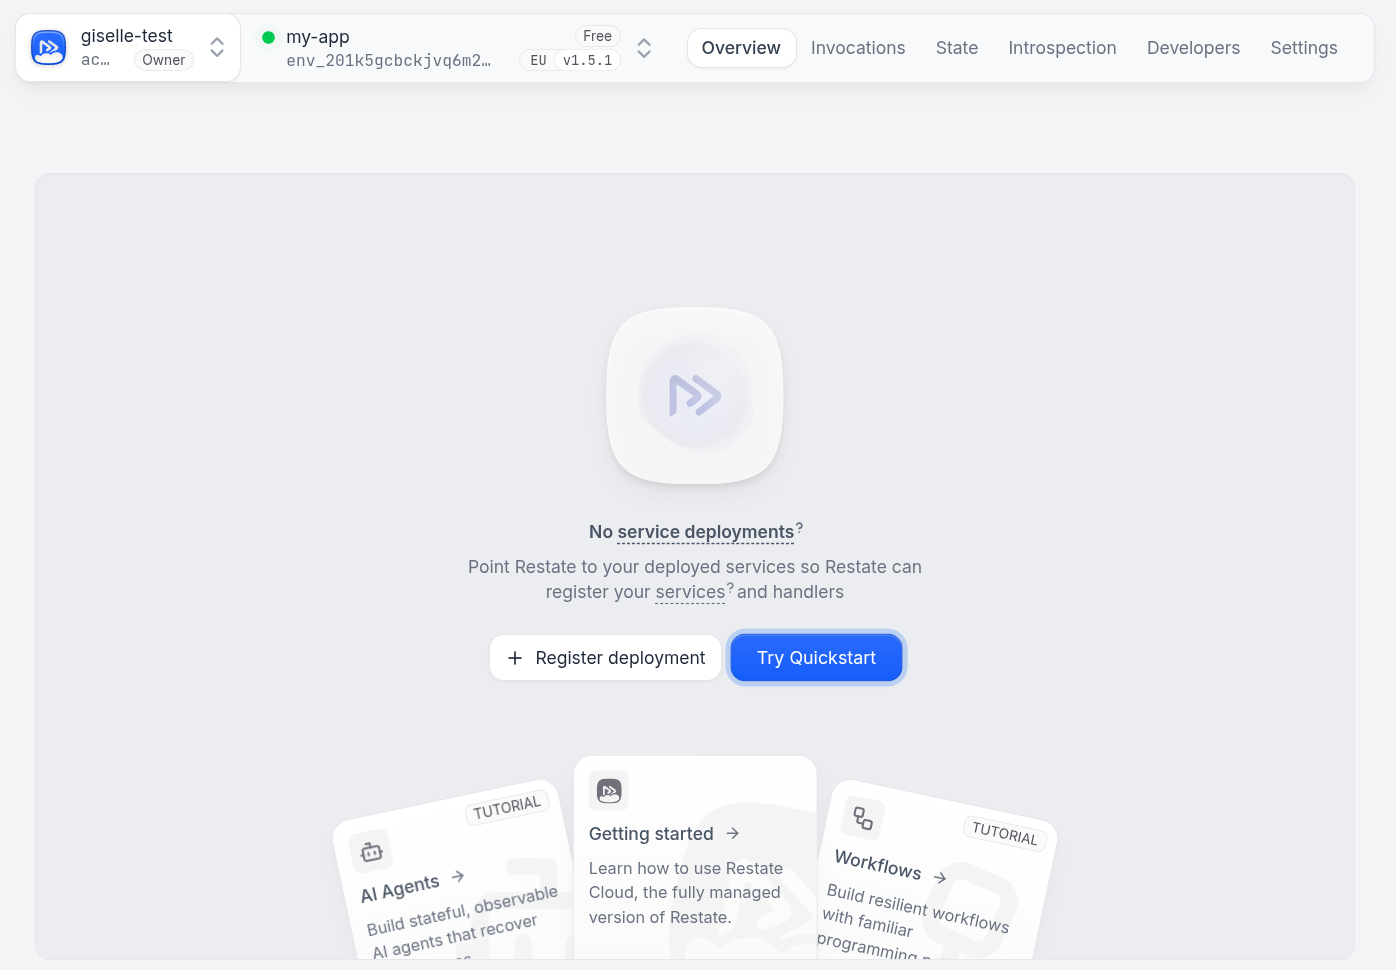Click the workflow nodes icon on Workflows card
This screenshot has height=970, width=1396.
(x=862, y=818)
